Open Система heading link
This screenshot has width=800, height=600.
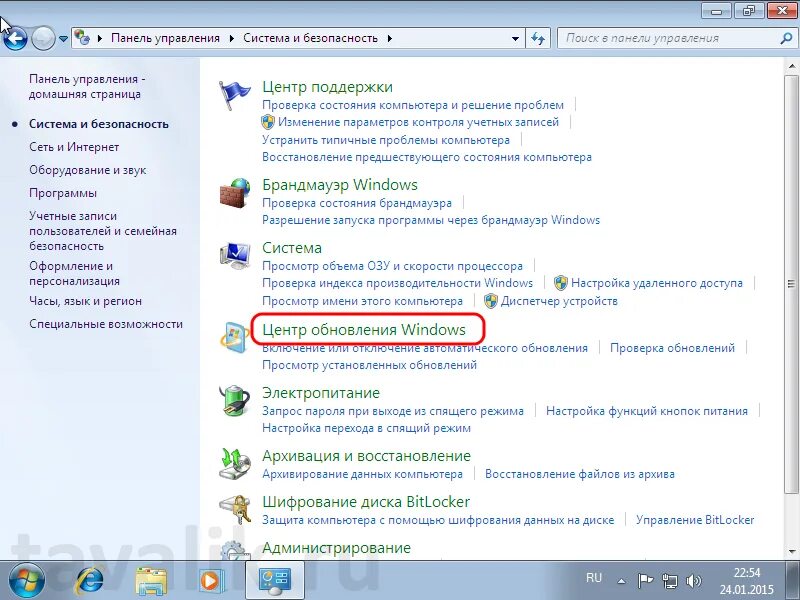click(292, 248)
